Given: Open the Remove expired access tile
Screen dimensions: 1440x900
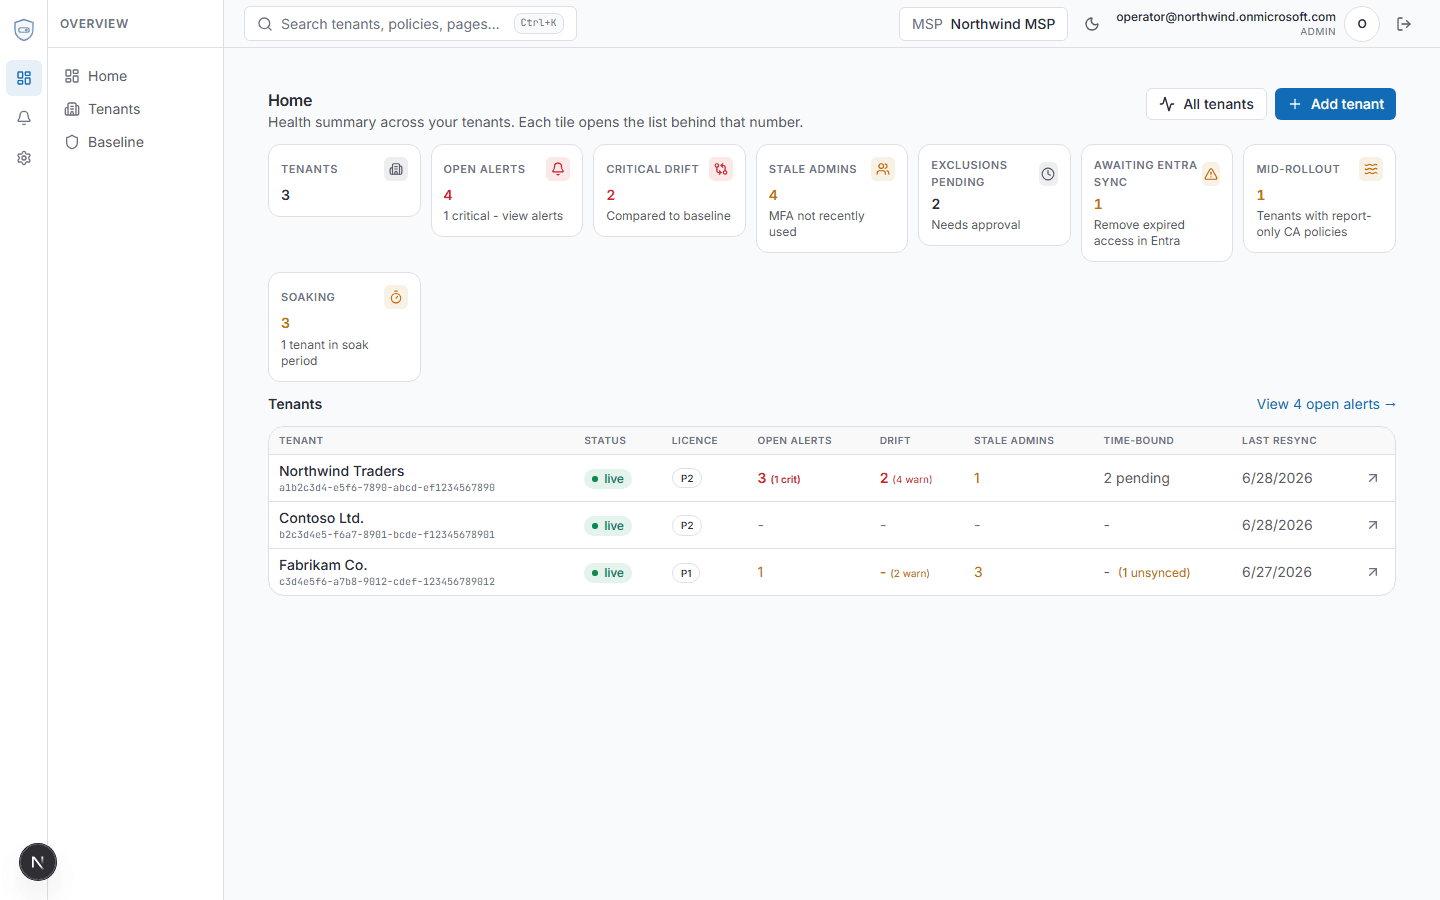Looking at the screenshot, I should (1157, 203).
